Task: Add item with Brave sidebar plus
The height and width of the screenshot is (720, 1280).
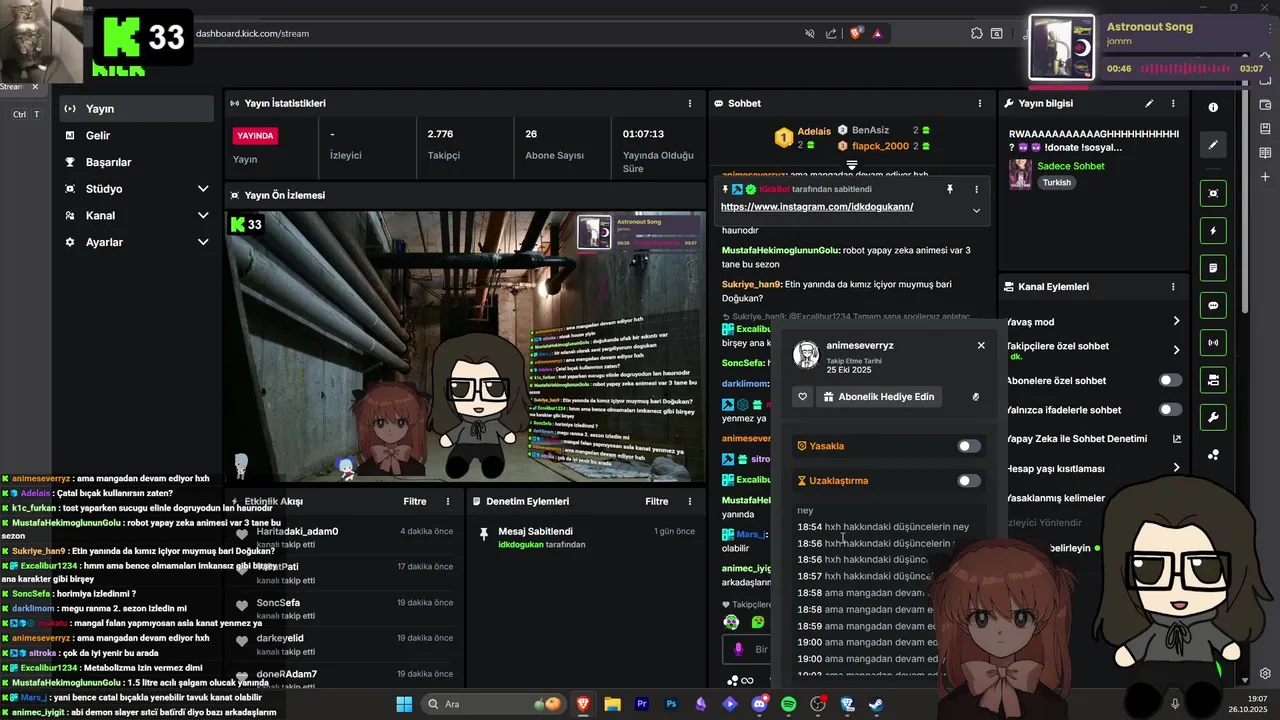Action: click(1265, 177)
